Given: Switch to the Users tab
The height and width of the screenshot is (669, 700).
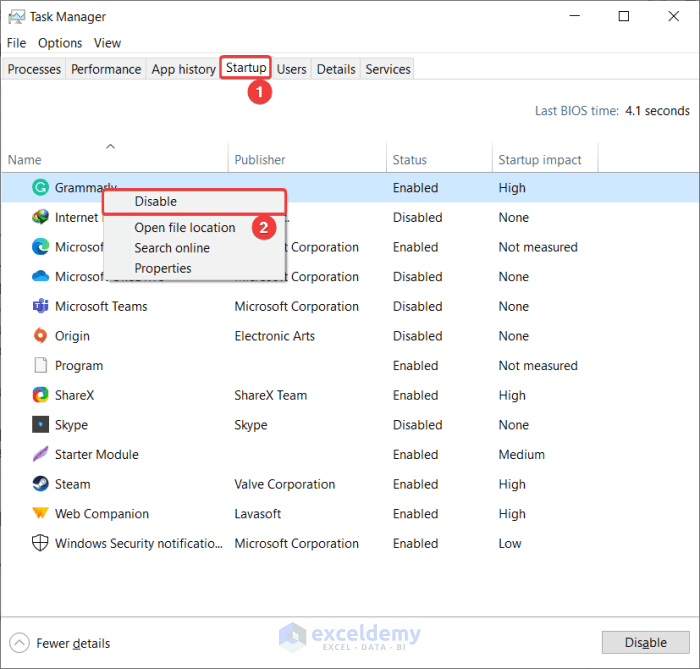Looking at the screenshot, I should [291, 69].
